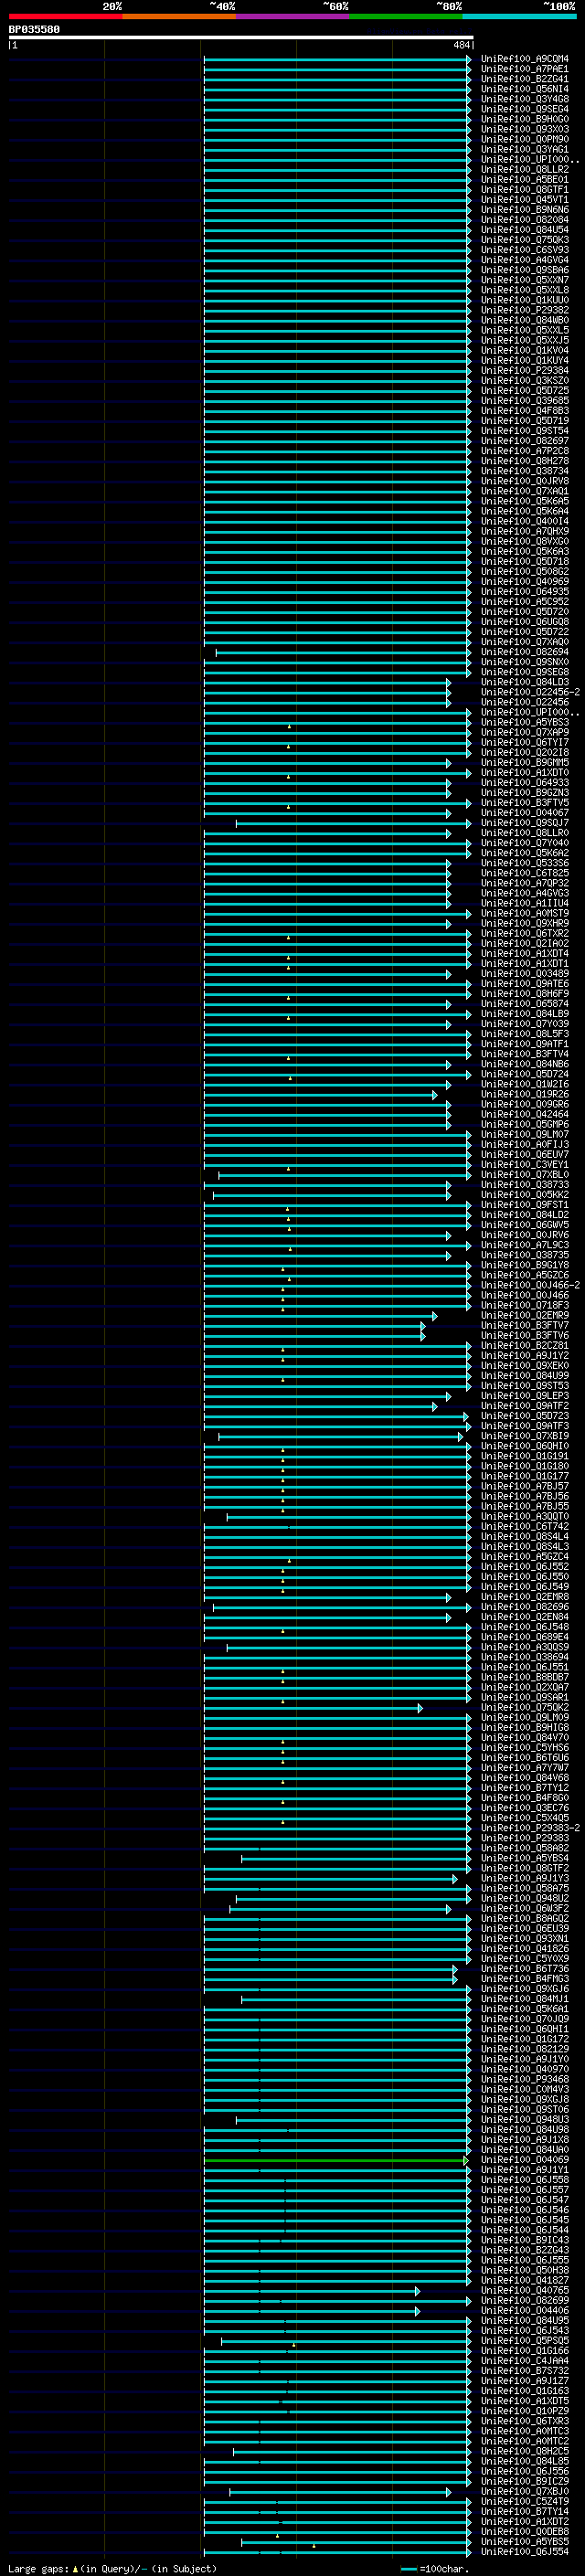This screenshot has height=2576, width=585.
Task: Select label UniRef100_A4GVG4
Action: (524, 260)
